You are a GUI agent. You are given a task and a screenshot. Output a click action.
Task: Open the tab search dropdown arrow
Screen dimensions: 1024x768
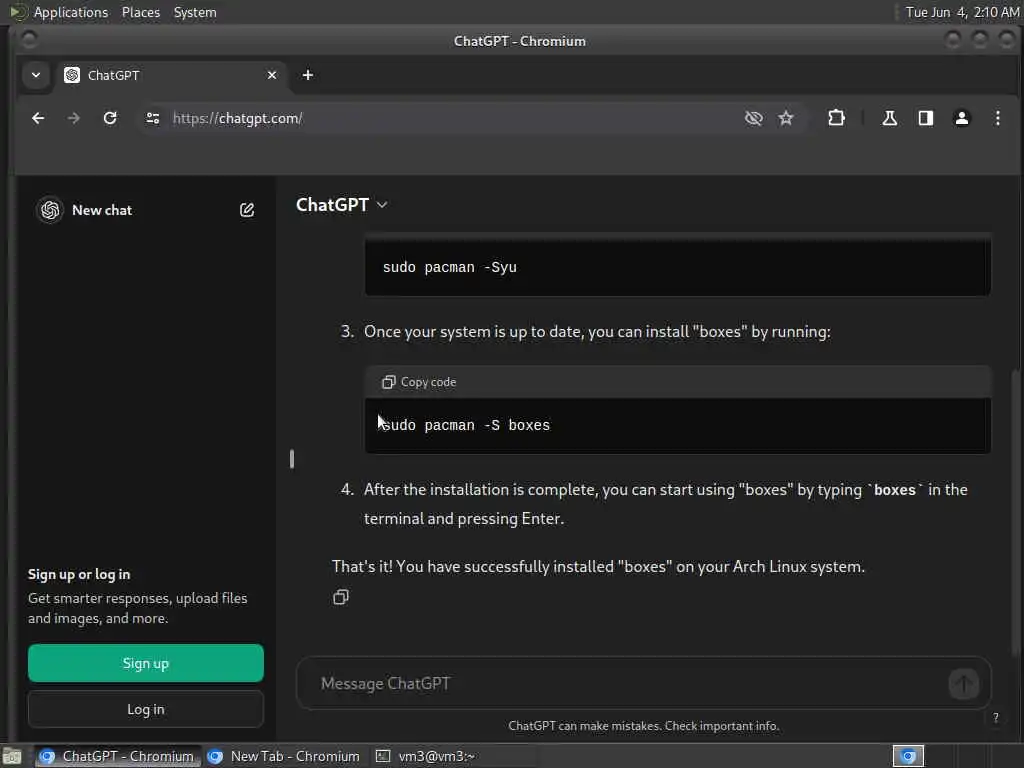tap(36, 75)
